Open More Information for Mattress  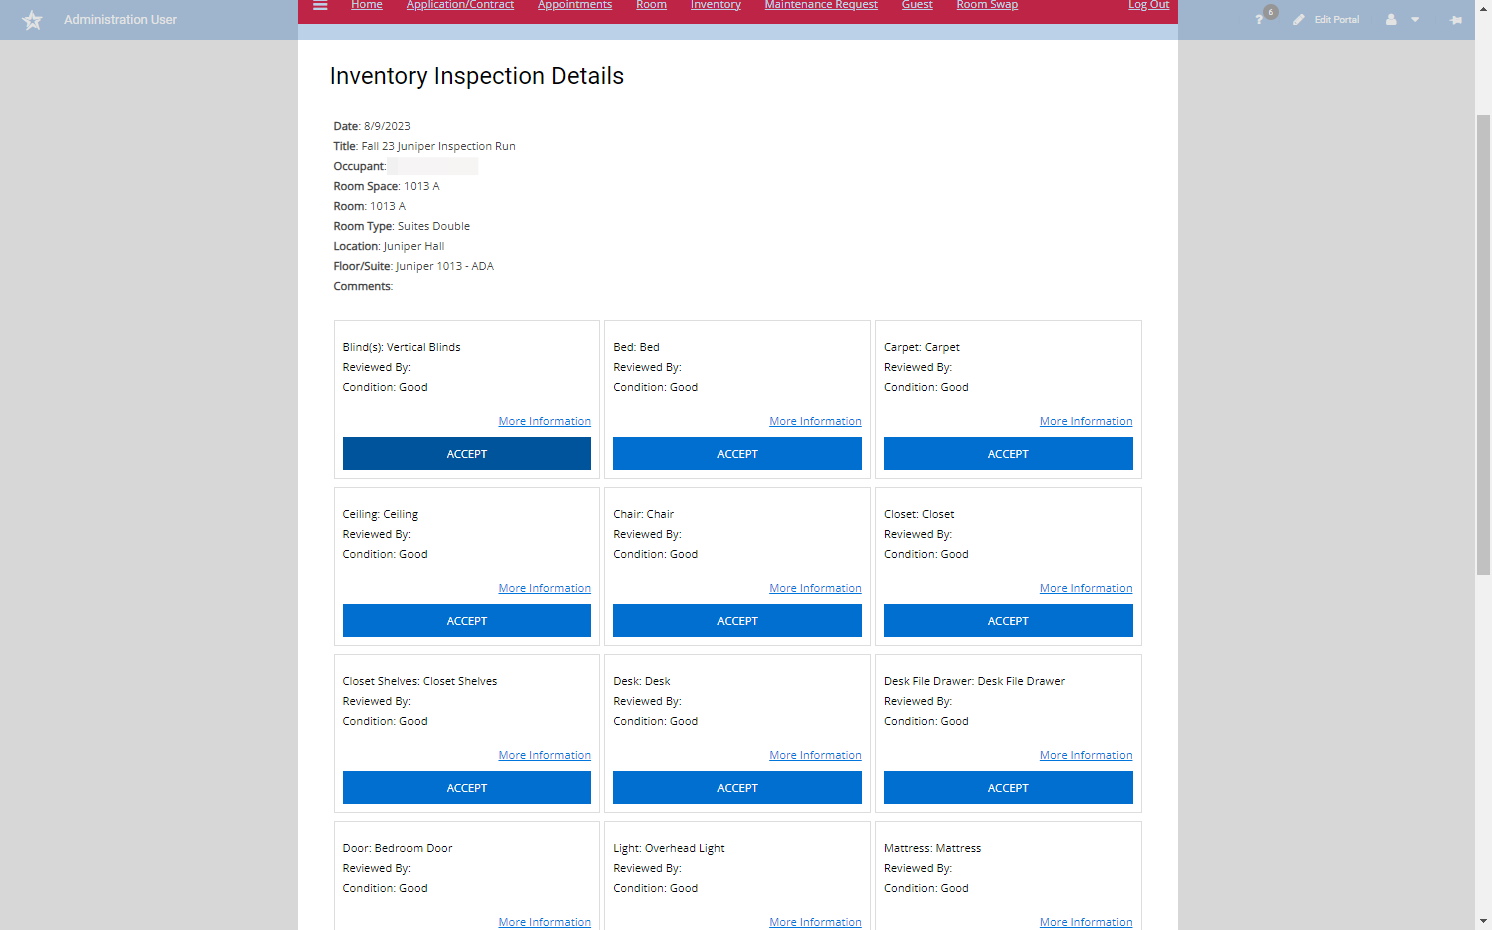tap(1086, 922)
